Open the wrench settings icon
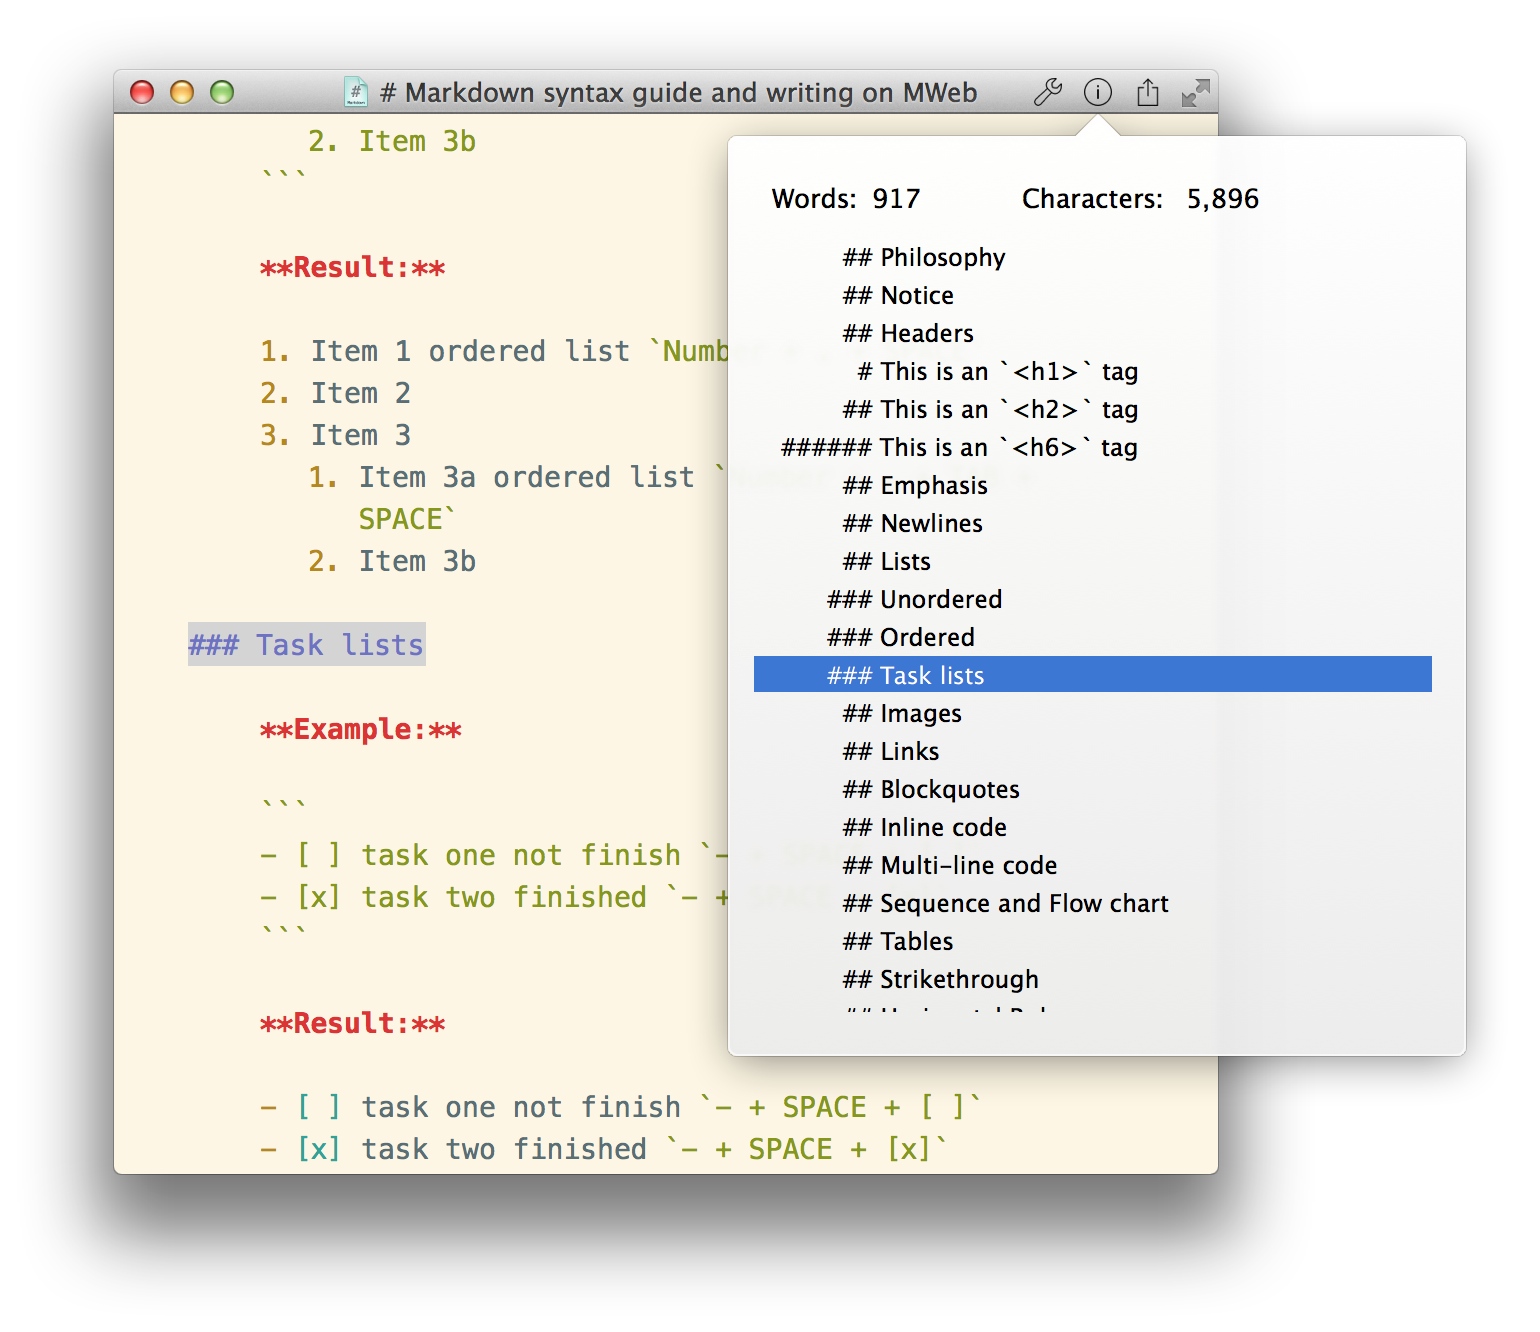This screenshot has height=1332, width=1540. (x=1048, y=92)
